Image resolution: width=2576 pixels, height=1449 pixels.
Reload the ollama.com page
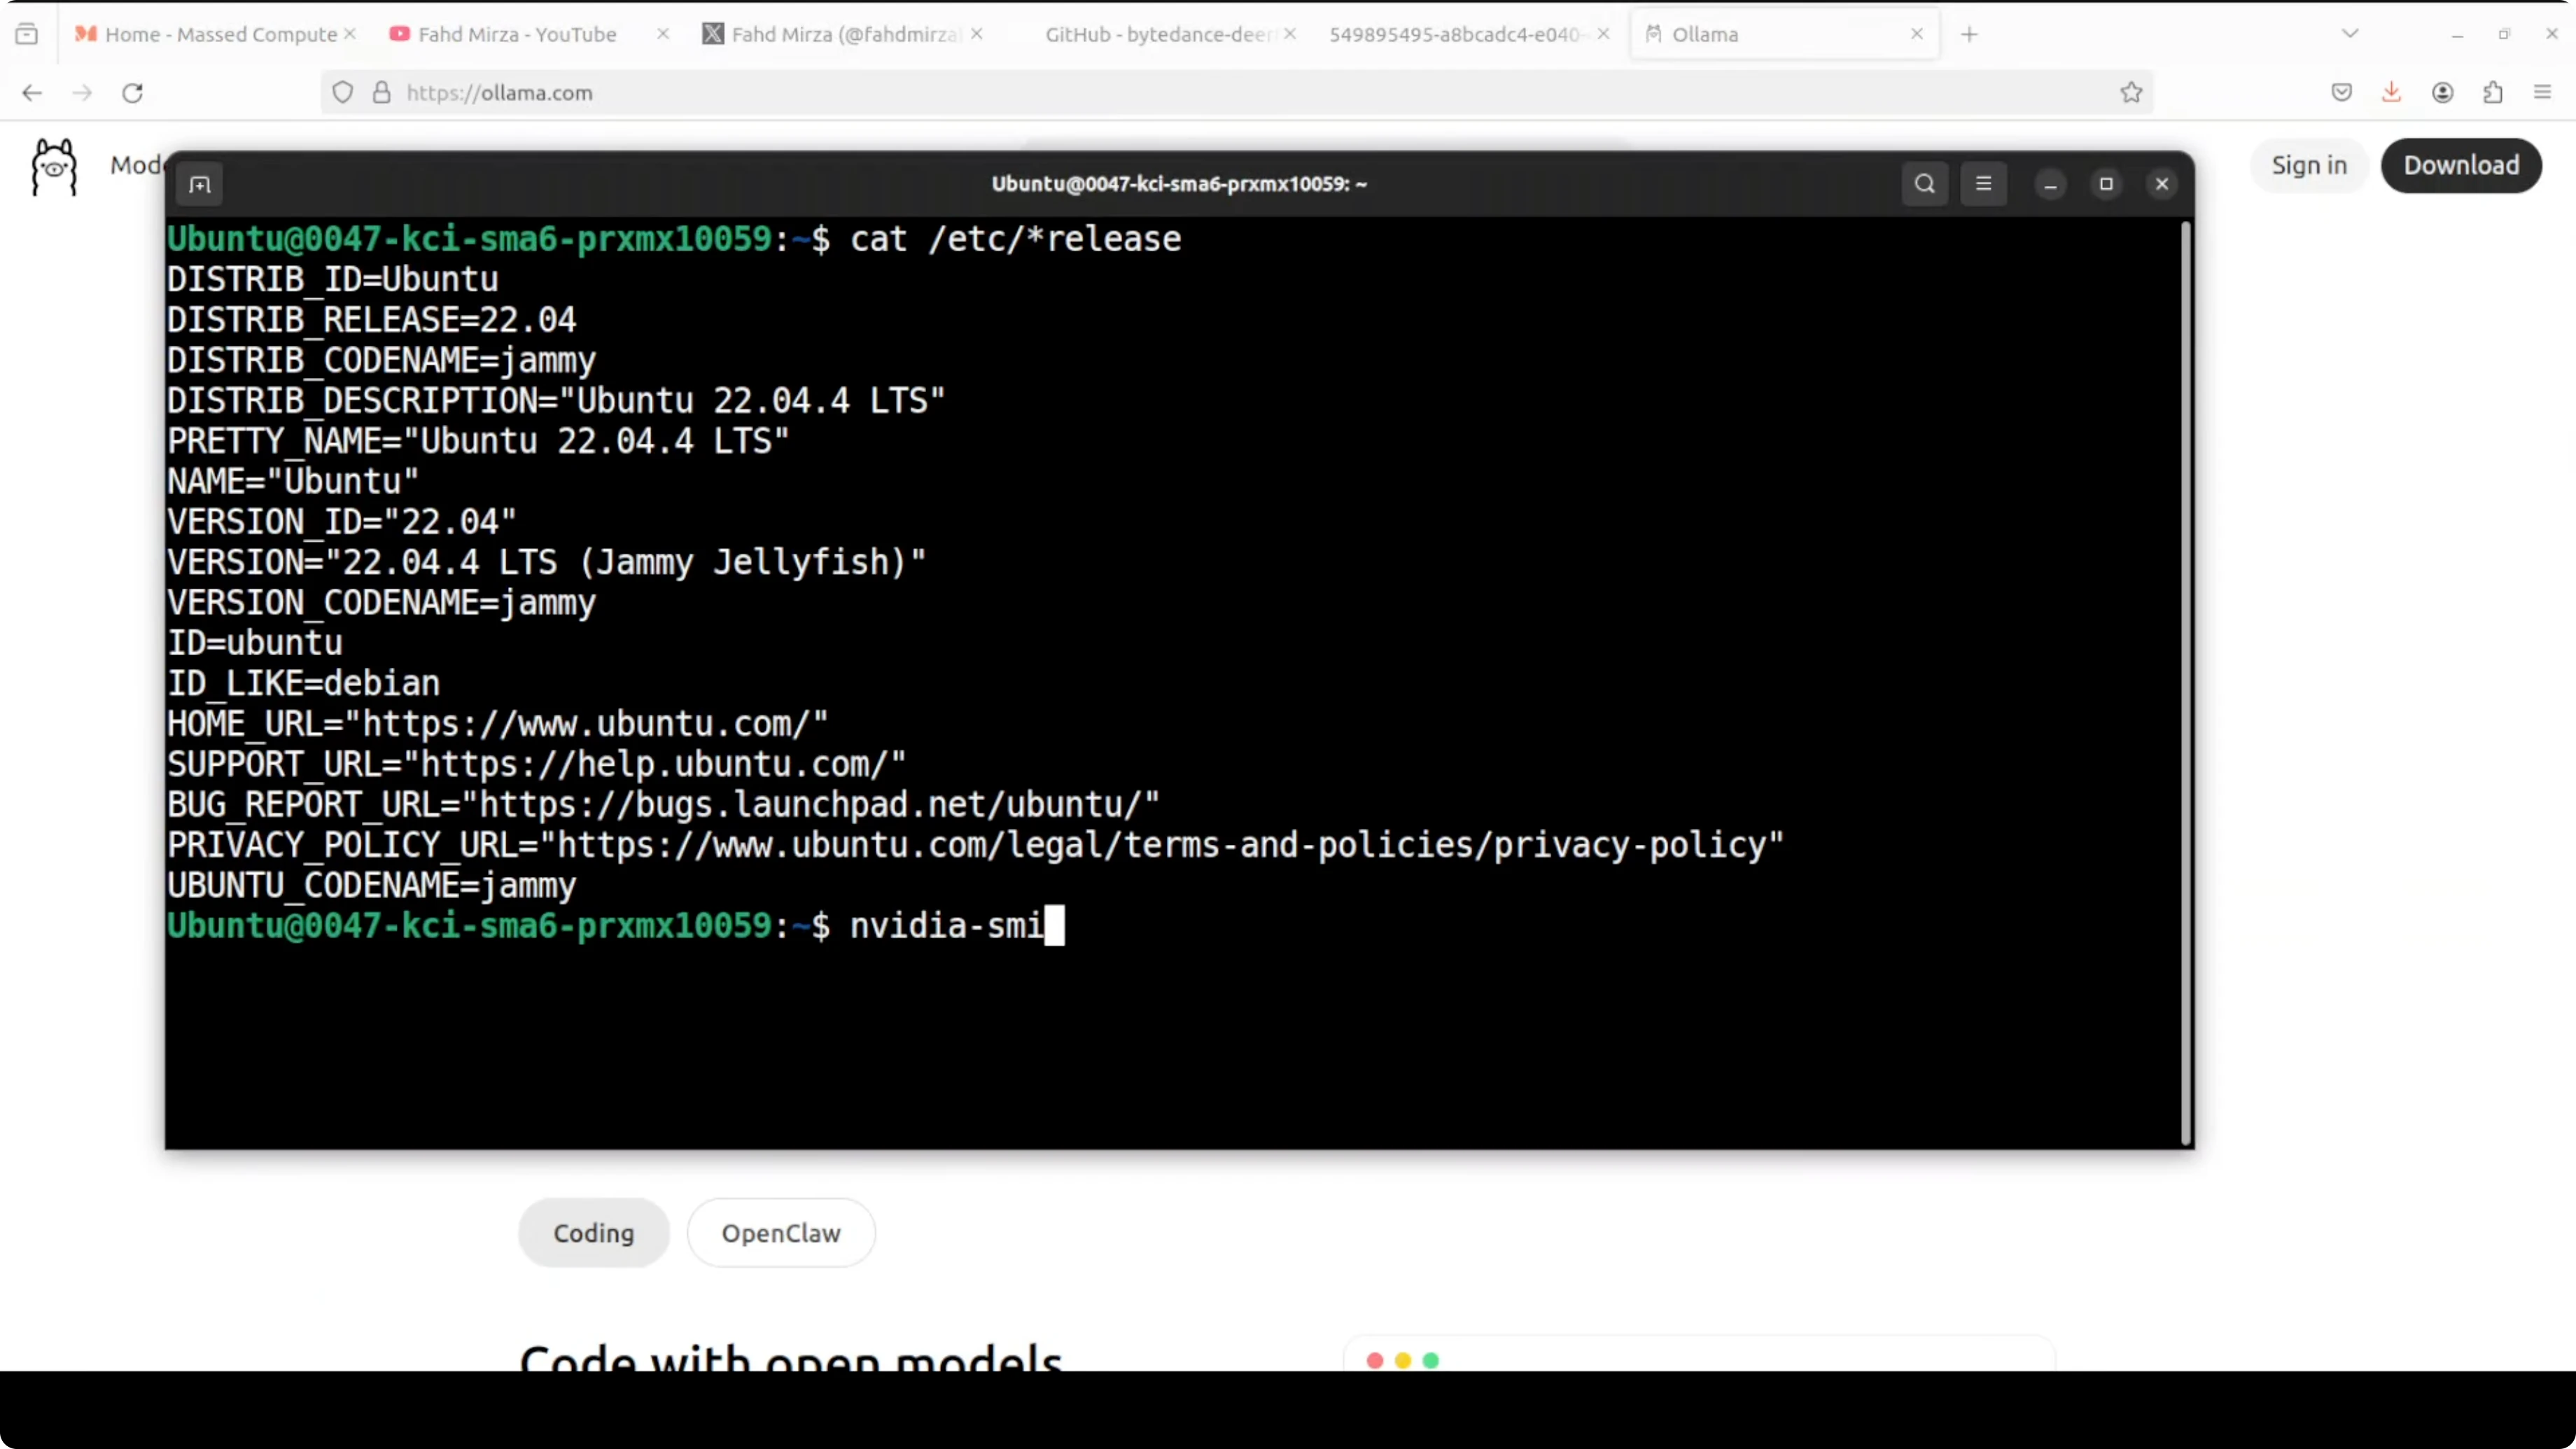pos(133,93)
